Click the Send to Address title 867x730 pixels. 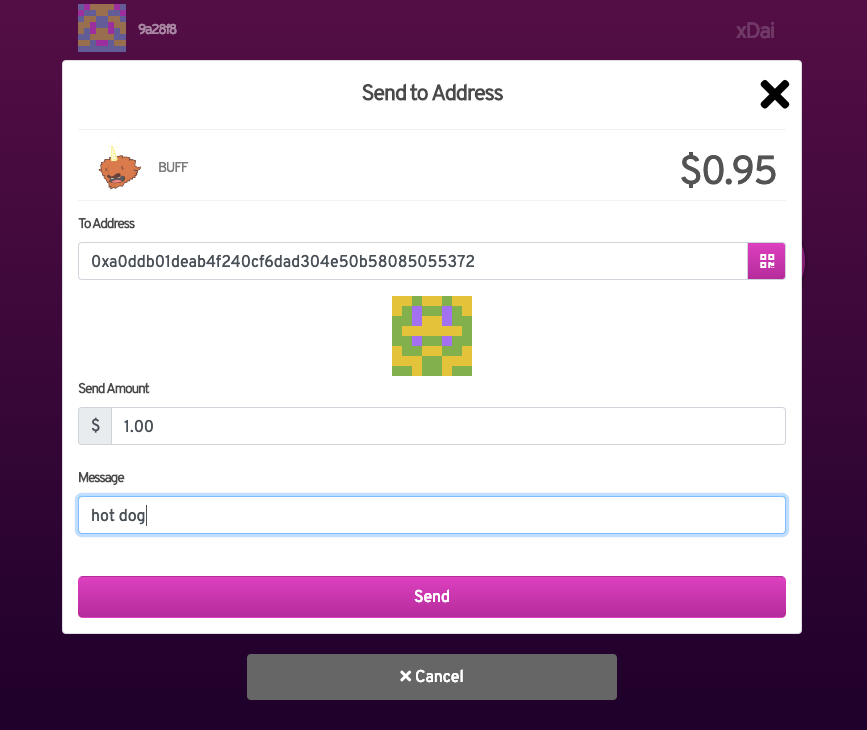(432, 92)
